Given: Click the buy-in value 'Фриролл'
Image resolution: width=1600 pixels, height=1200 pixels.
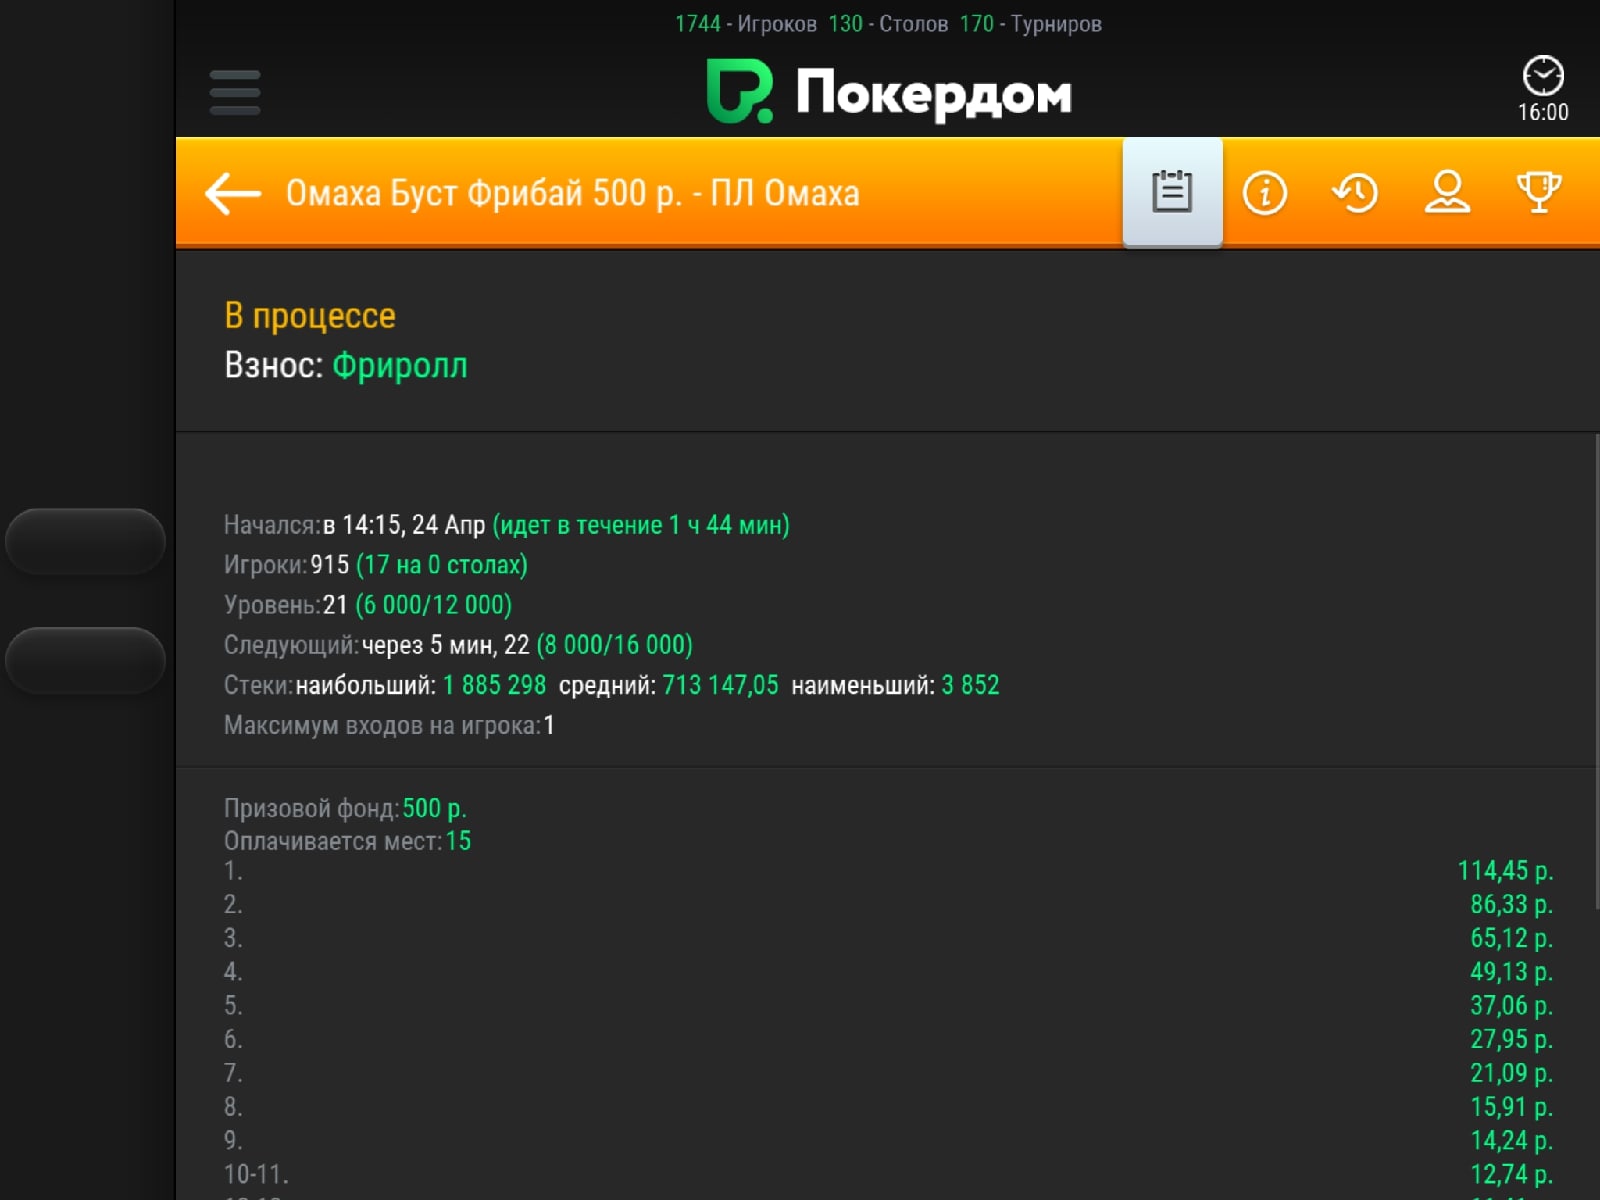Looking at the screenshot, I should pyautogui.click(x=399, y=365).
